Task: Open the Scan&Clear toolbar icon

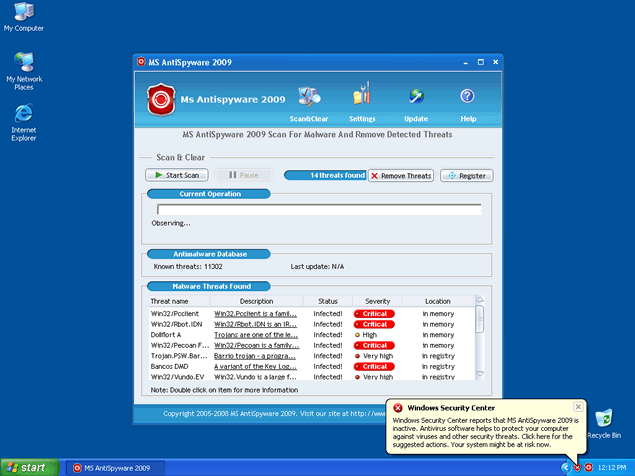Action: tap(309, 97)
